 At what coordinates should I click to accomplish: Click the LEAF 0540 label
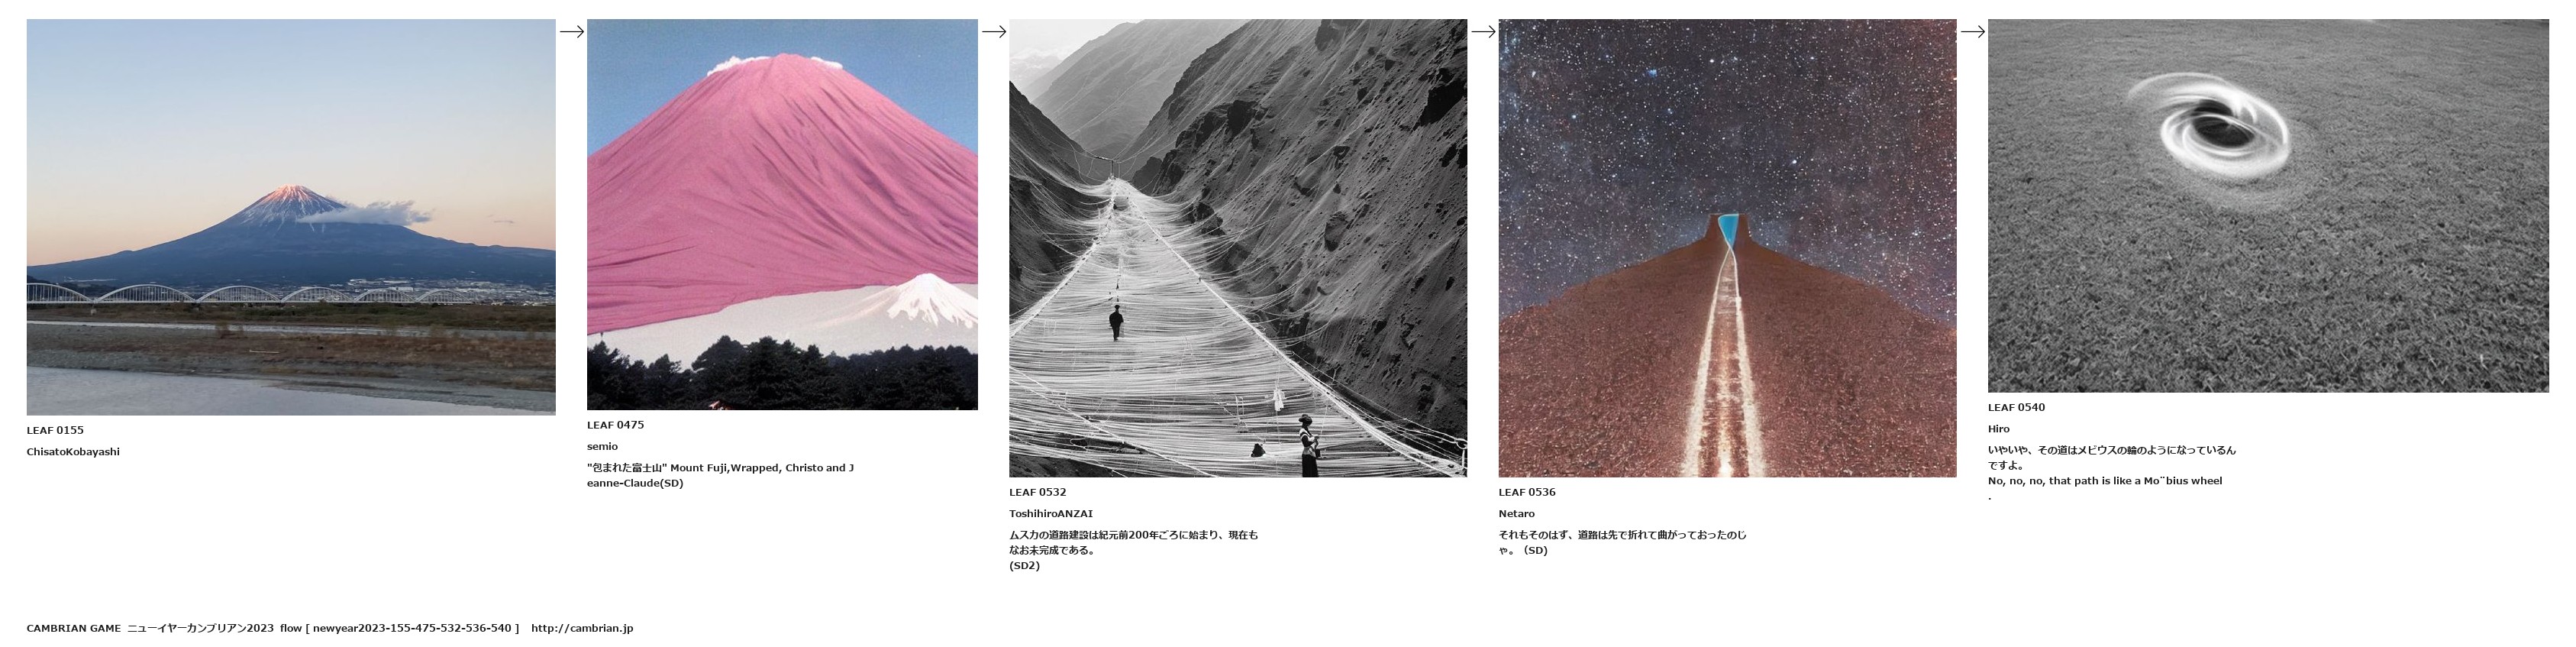pyautogui.click(x=2016, y=407)
